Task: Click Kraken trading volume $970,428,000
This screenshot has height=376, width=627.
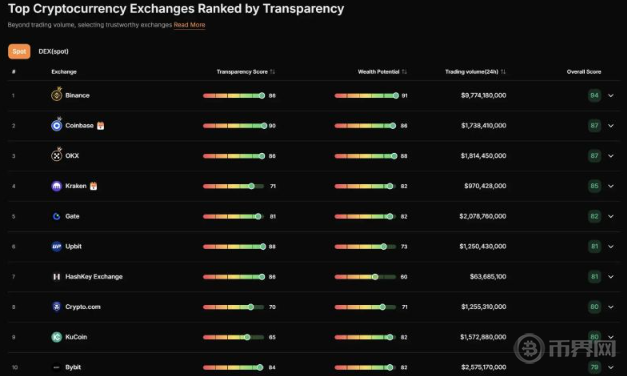Action: 485,186
